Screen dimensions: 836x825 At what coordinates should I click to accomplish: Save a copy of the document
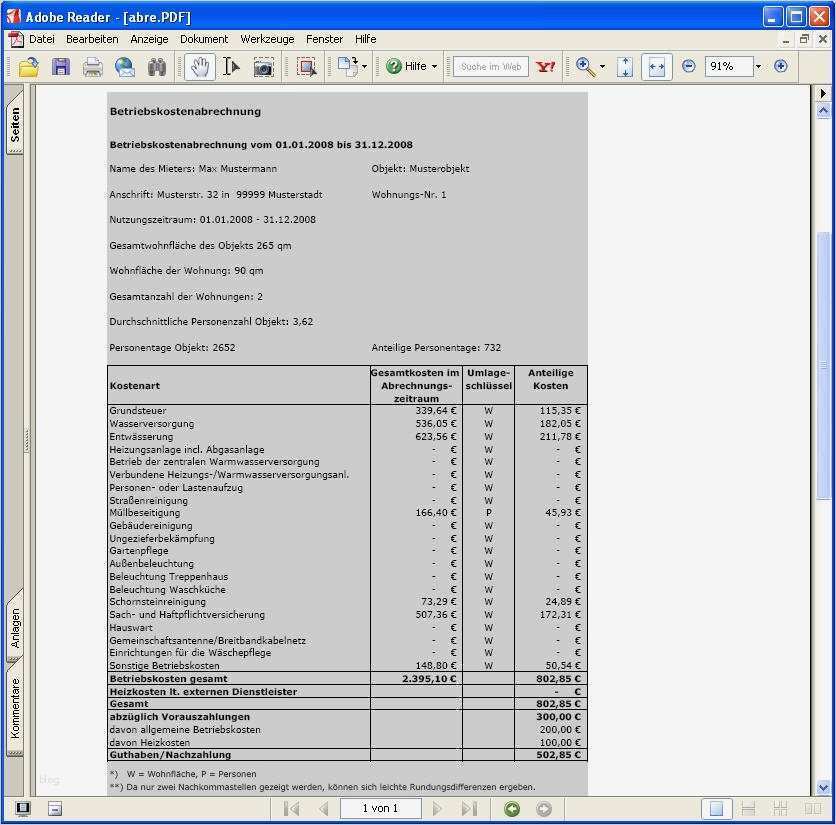coord(59,66)
